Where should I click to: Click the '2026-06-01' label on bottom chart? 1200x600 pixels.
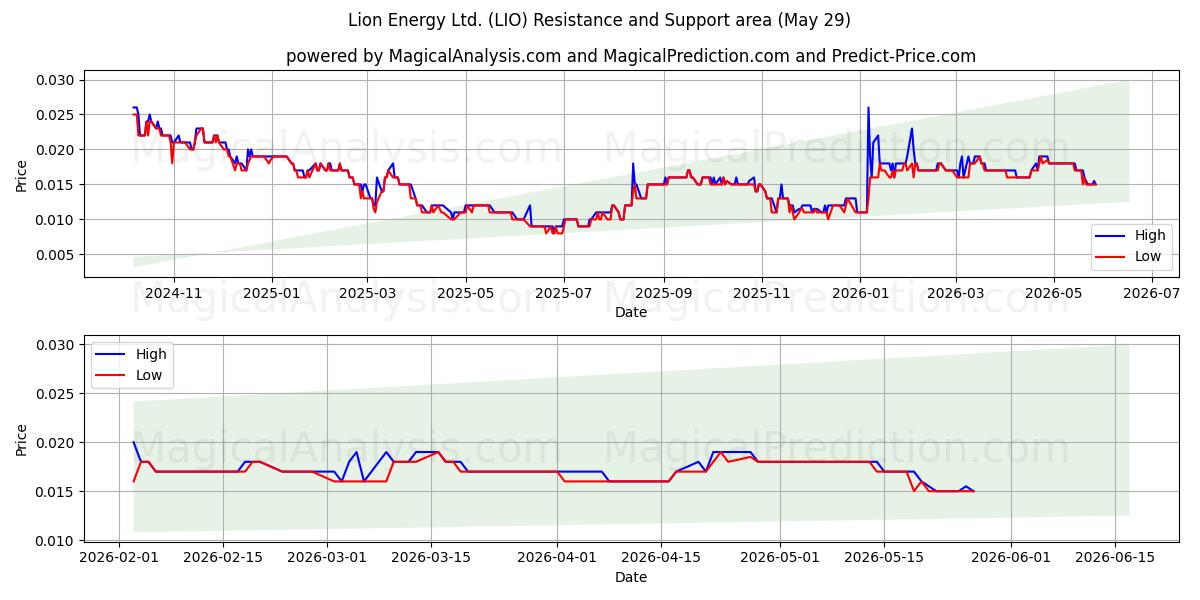pyautogui.click(x=1010, y=559)
